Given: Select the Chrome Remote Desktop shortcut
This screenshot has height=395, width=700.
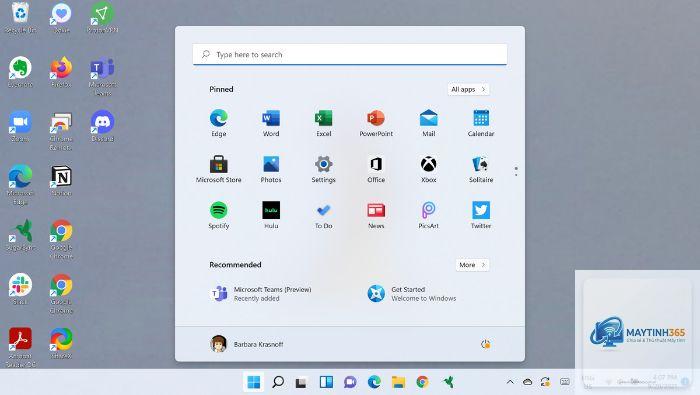Looking at the screenshot, I should point(61,132).
